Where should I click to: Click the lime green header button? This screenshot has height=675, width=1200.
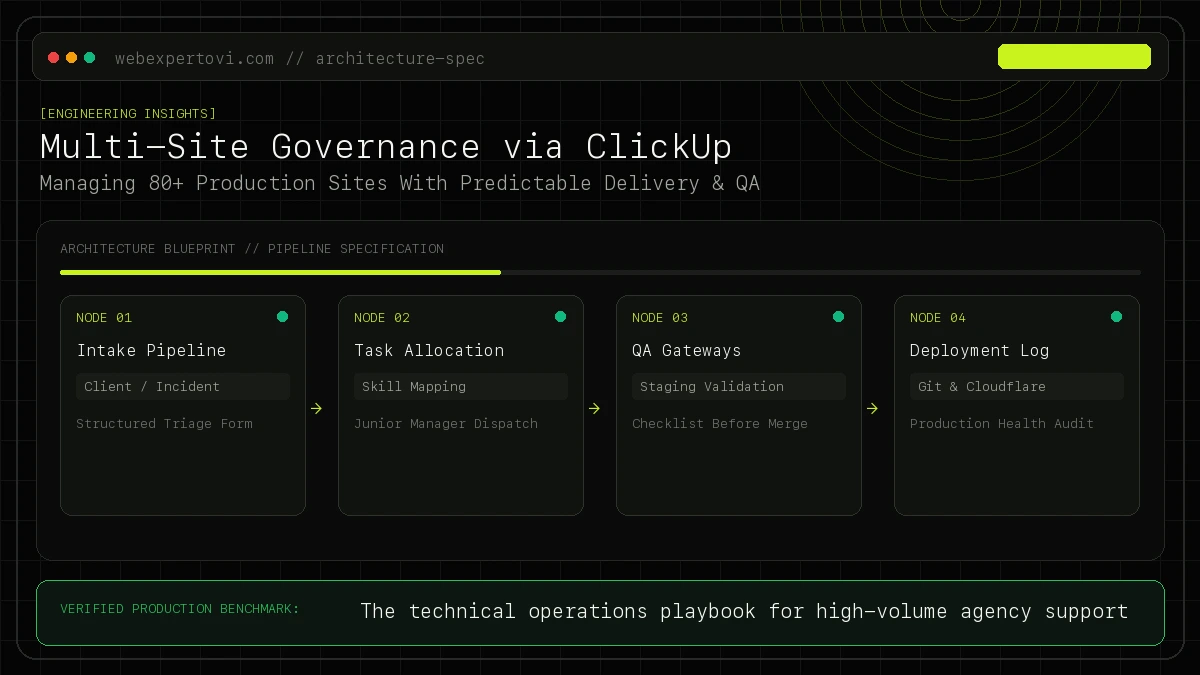tap(1074, 56)
